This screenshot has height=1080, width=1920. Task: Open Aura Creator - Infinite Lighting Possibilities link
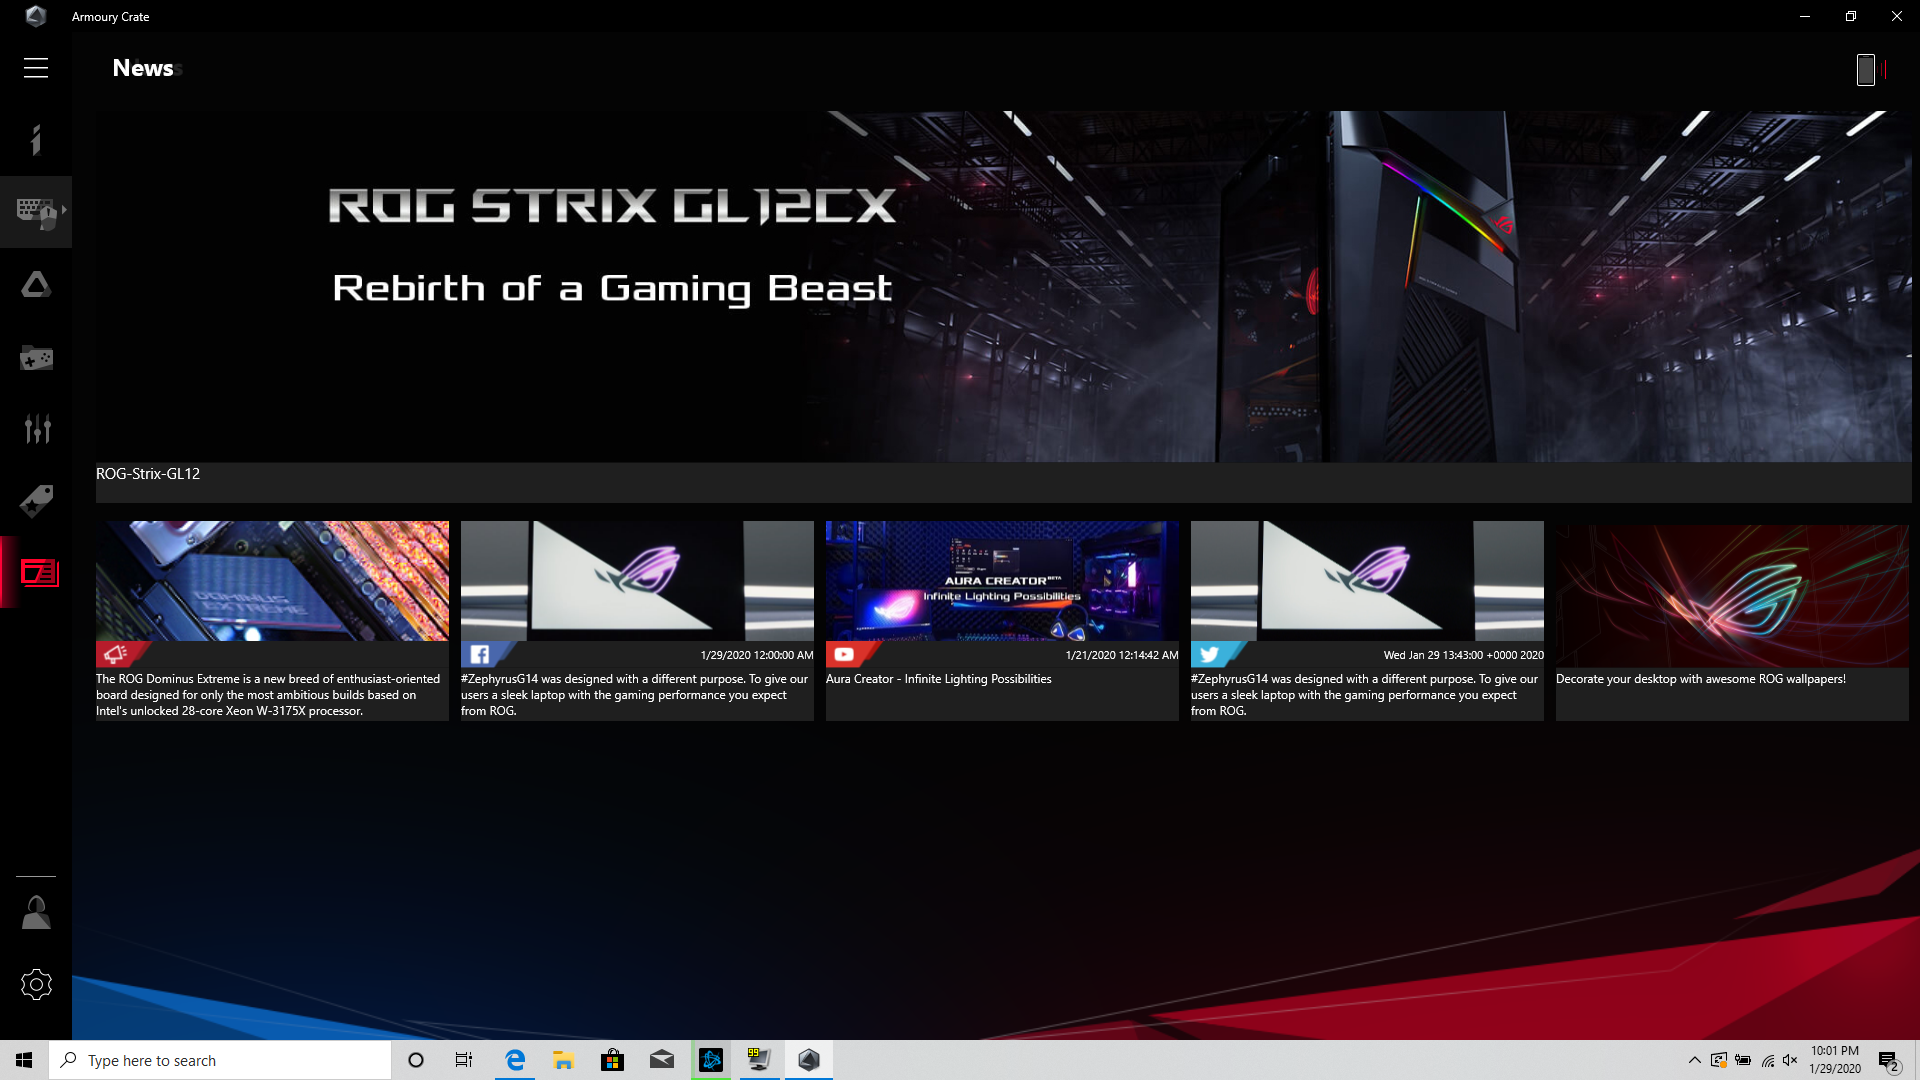point(939,679)
